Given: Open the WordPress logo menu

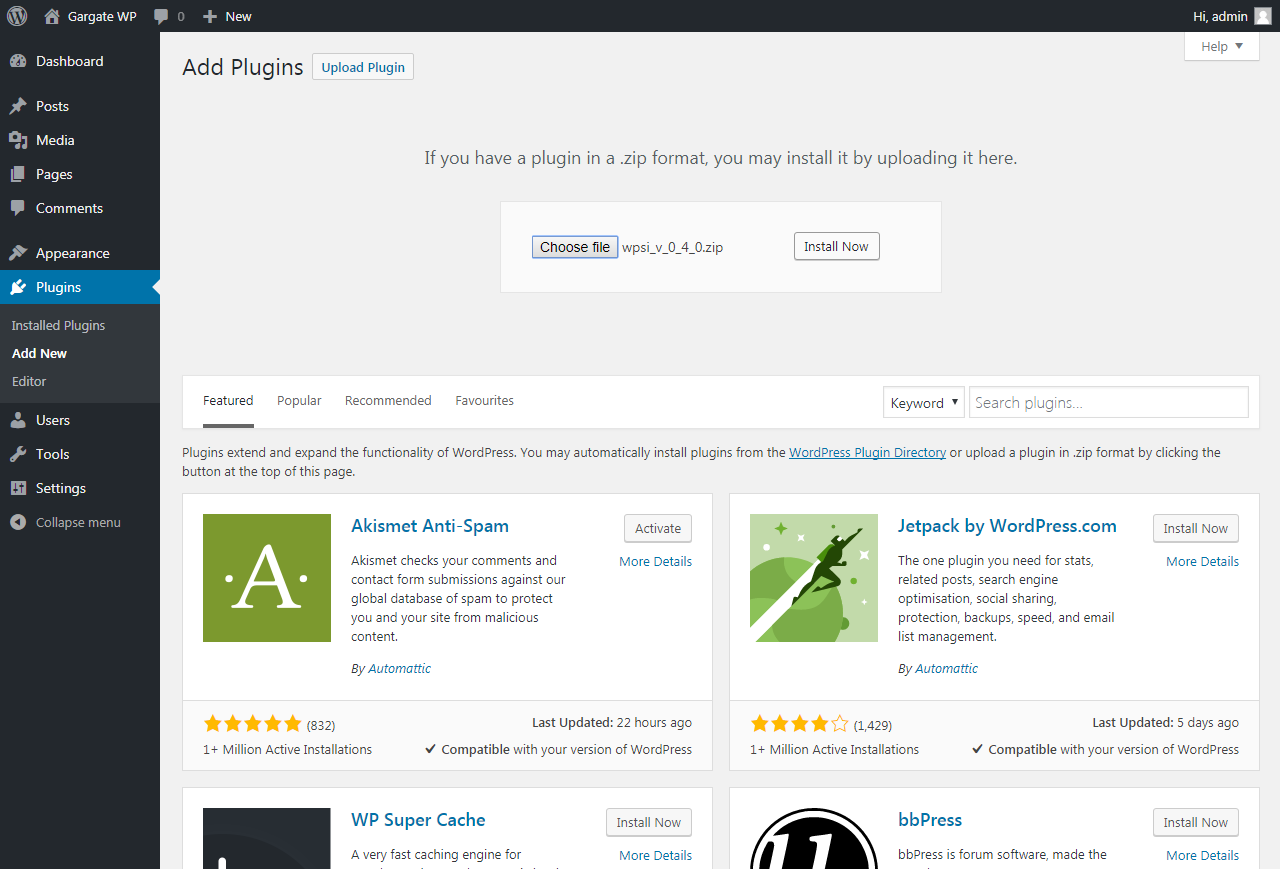Looking at the screenshot, I should click(x=17, y=16).
